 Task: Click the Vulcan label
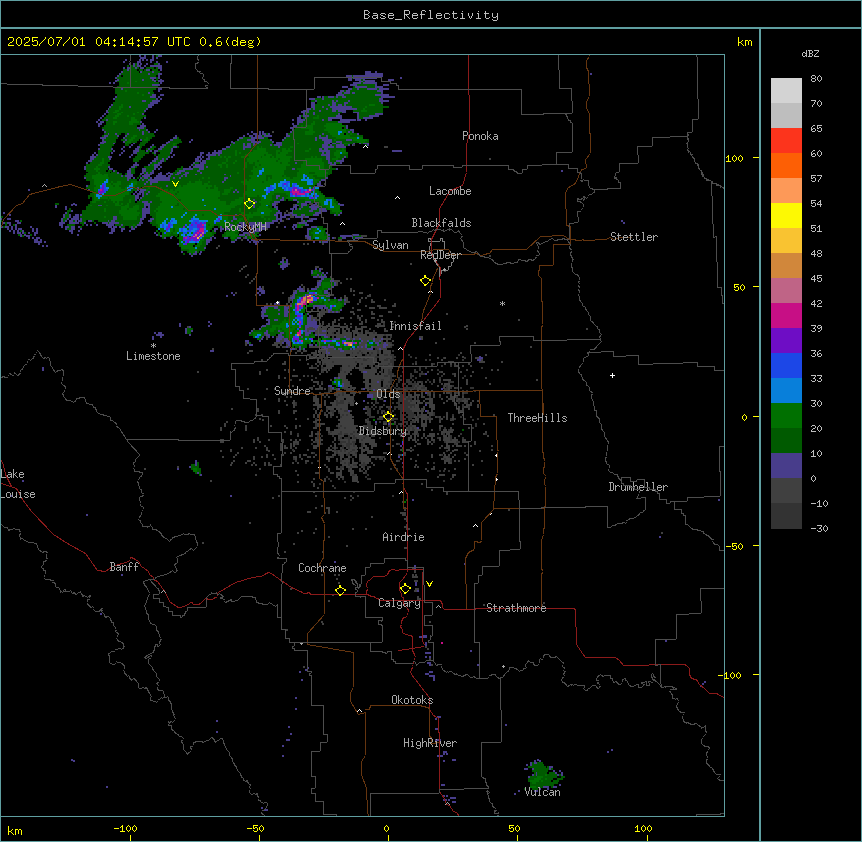pos(543,792)
